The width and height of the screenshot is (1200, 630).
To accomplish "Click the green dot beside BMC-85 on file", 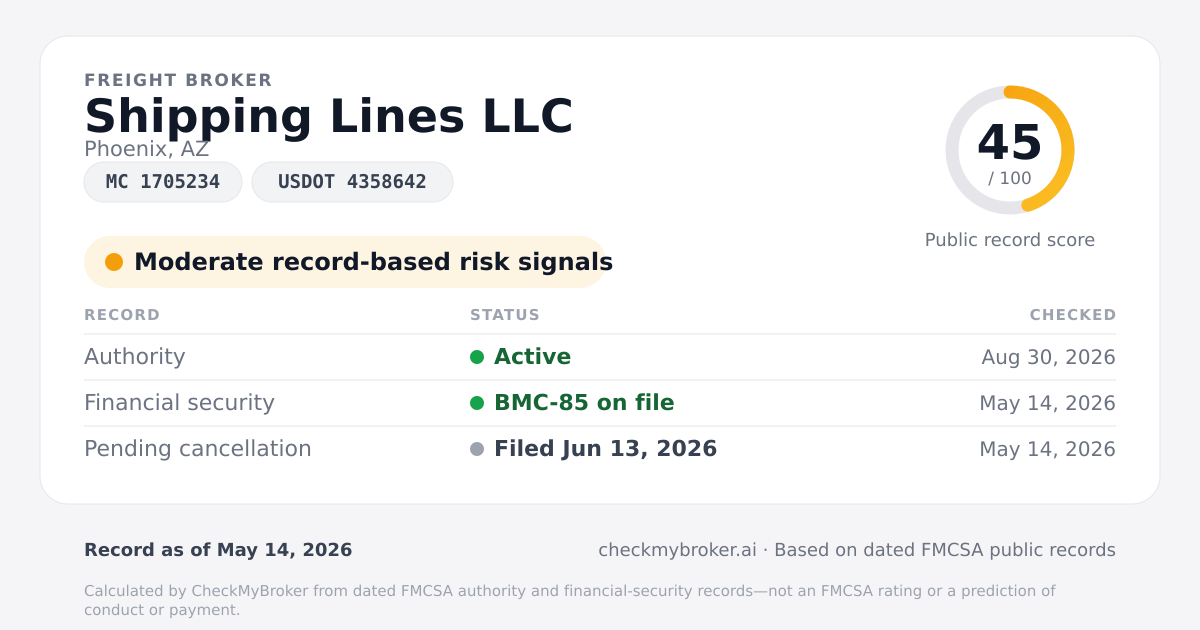I will pos(477,403).
